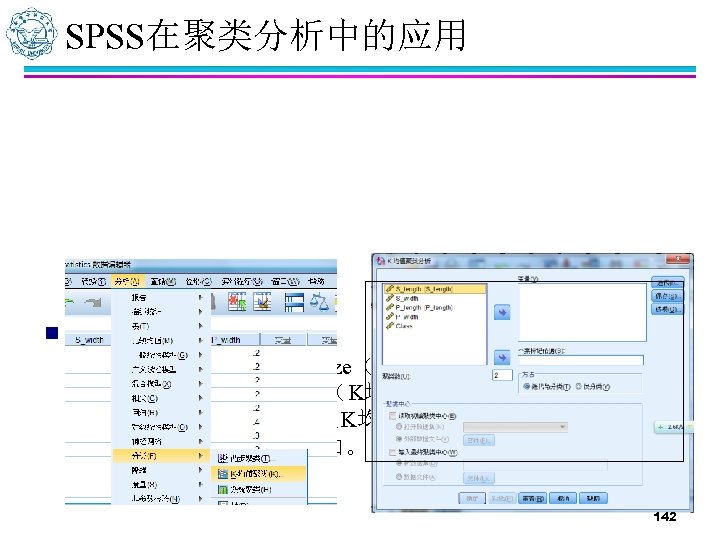This screenshot has height=540, width=720.
Task: Open 实用程序(U) (Utilities) menu
Action: [x=242, y=281]
